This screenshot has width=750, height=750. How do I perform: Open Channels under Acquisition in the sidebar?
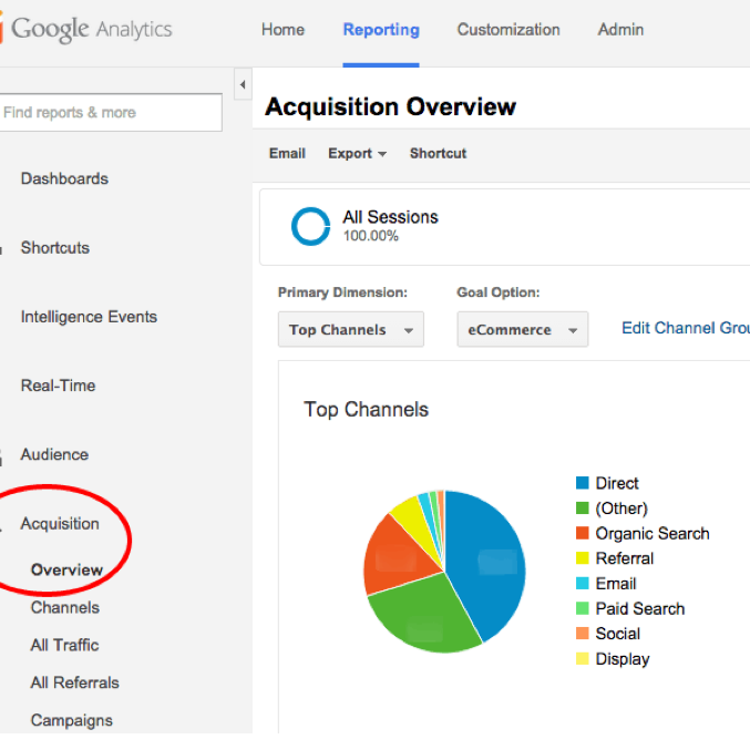[65, 607]
